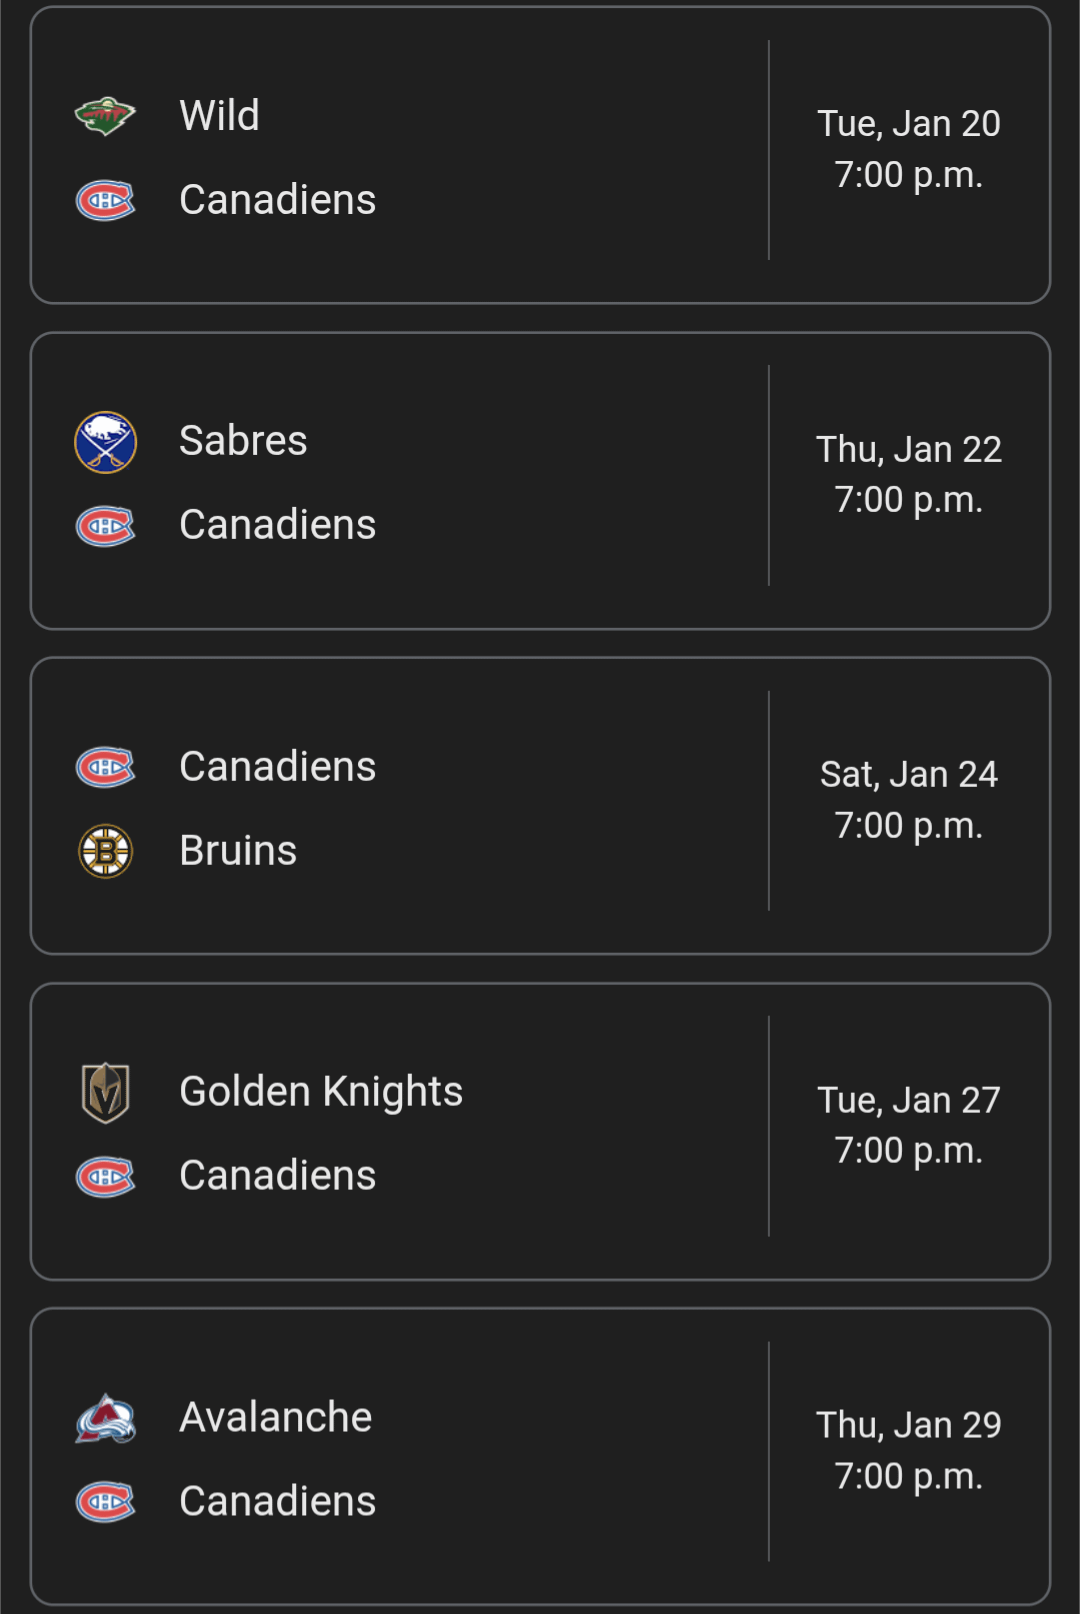
Task: Tap Canadiens name in Sabres game card
Action: pyautogui.click(x=277, y=525)
